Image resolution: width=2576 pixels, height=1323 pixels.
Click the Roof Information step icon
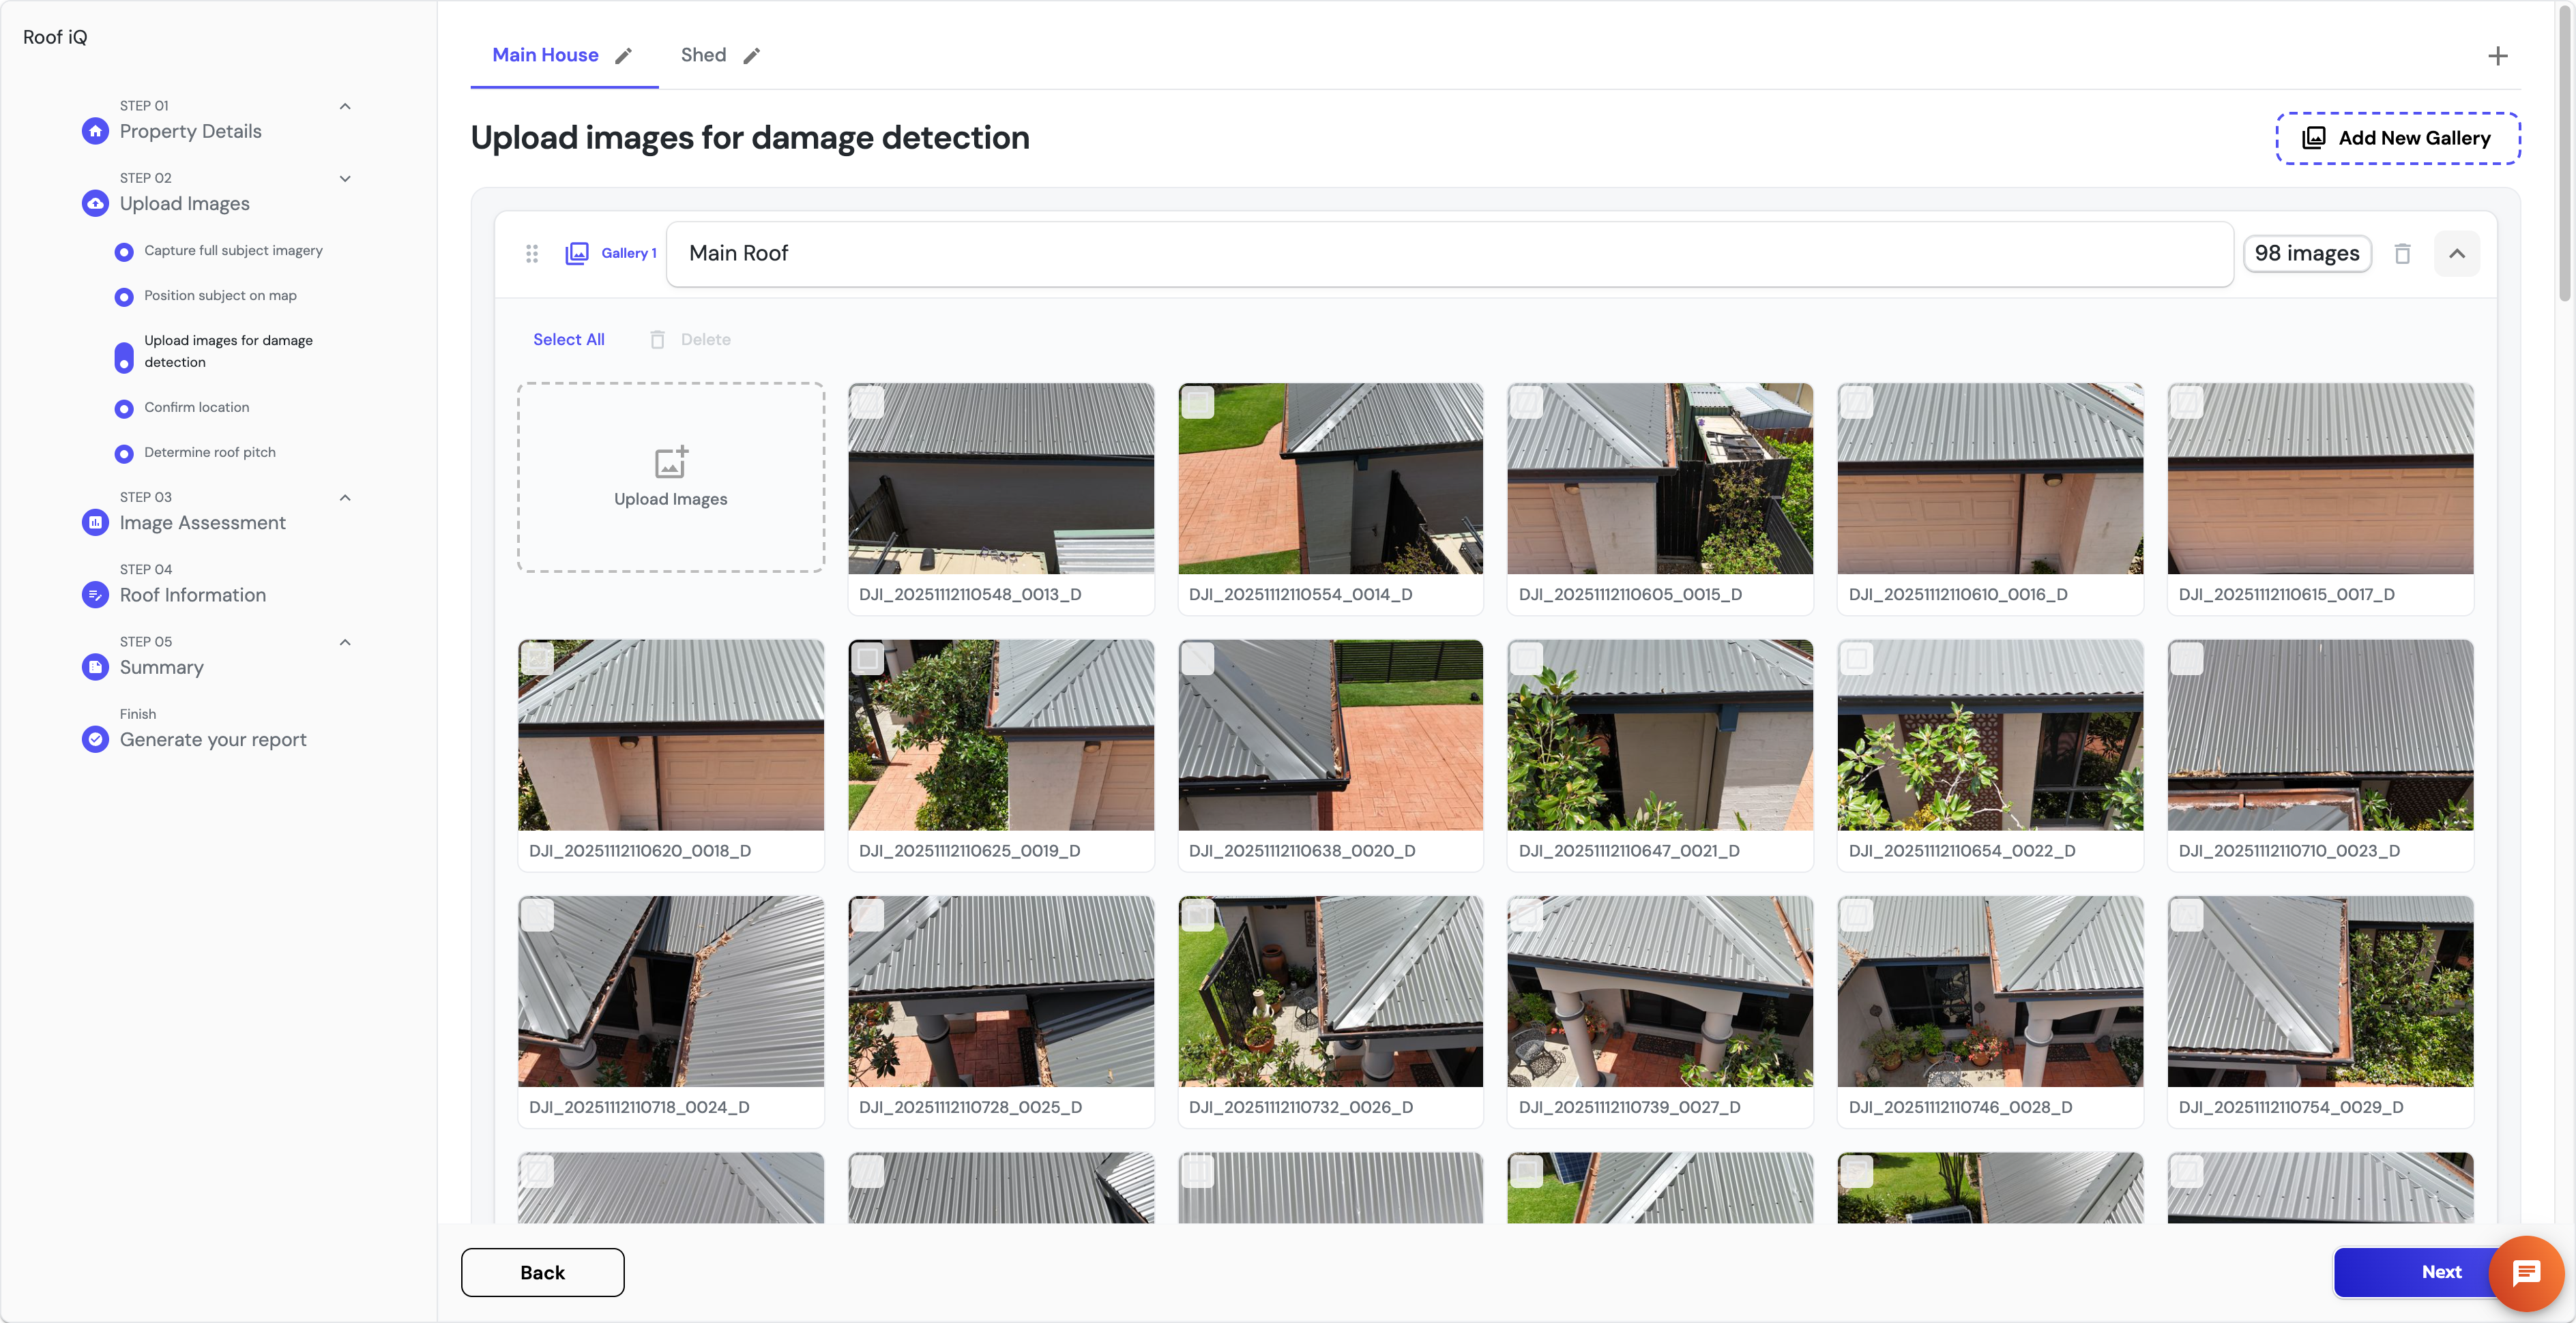point(95,595)
